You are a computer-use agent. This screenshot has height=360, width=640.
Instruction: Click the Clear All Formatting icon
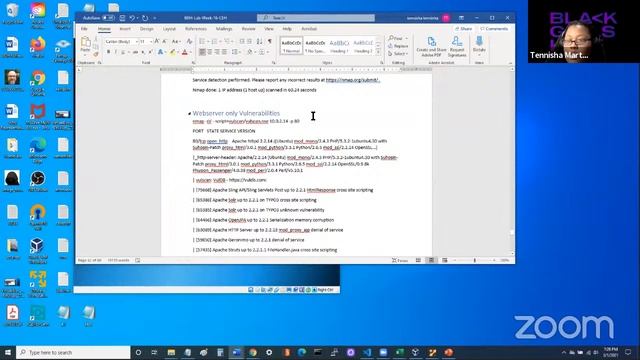[x=189, y=42]
